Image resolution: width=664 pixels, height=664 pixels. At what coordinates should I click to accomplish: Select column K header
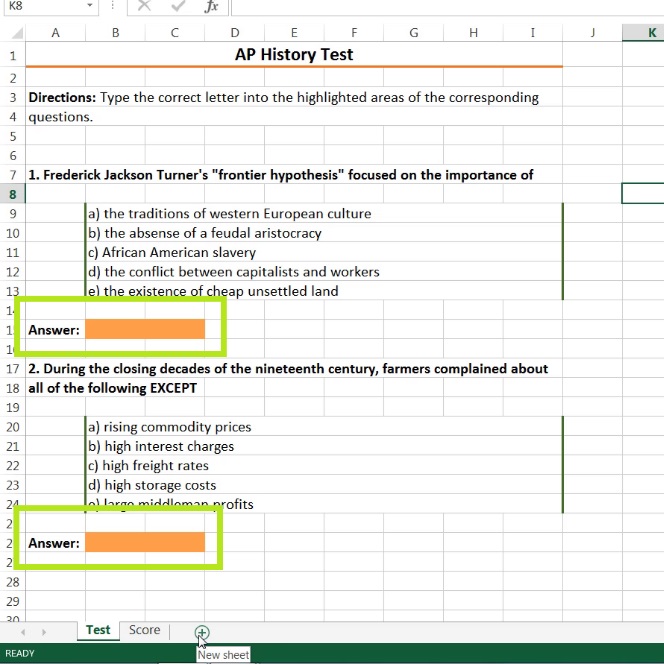click(643, 33)
